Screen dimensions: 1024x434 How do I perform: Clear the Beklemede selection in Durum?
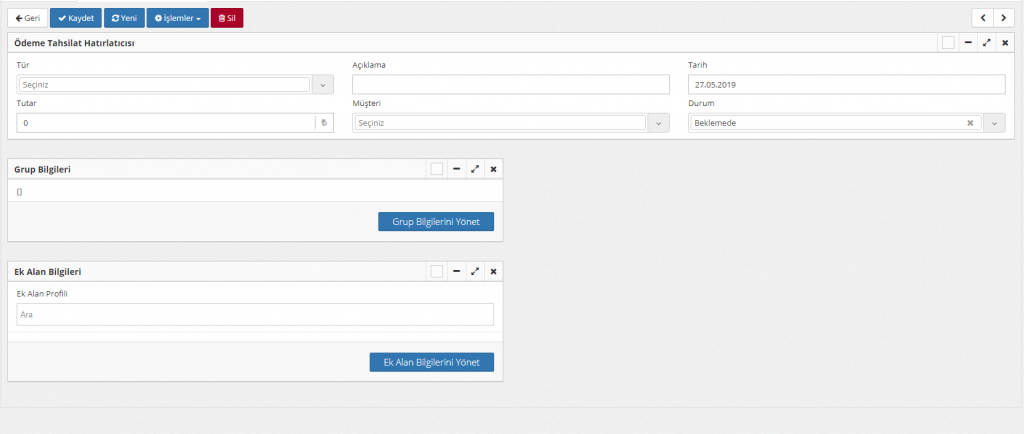[970, 123]
